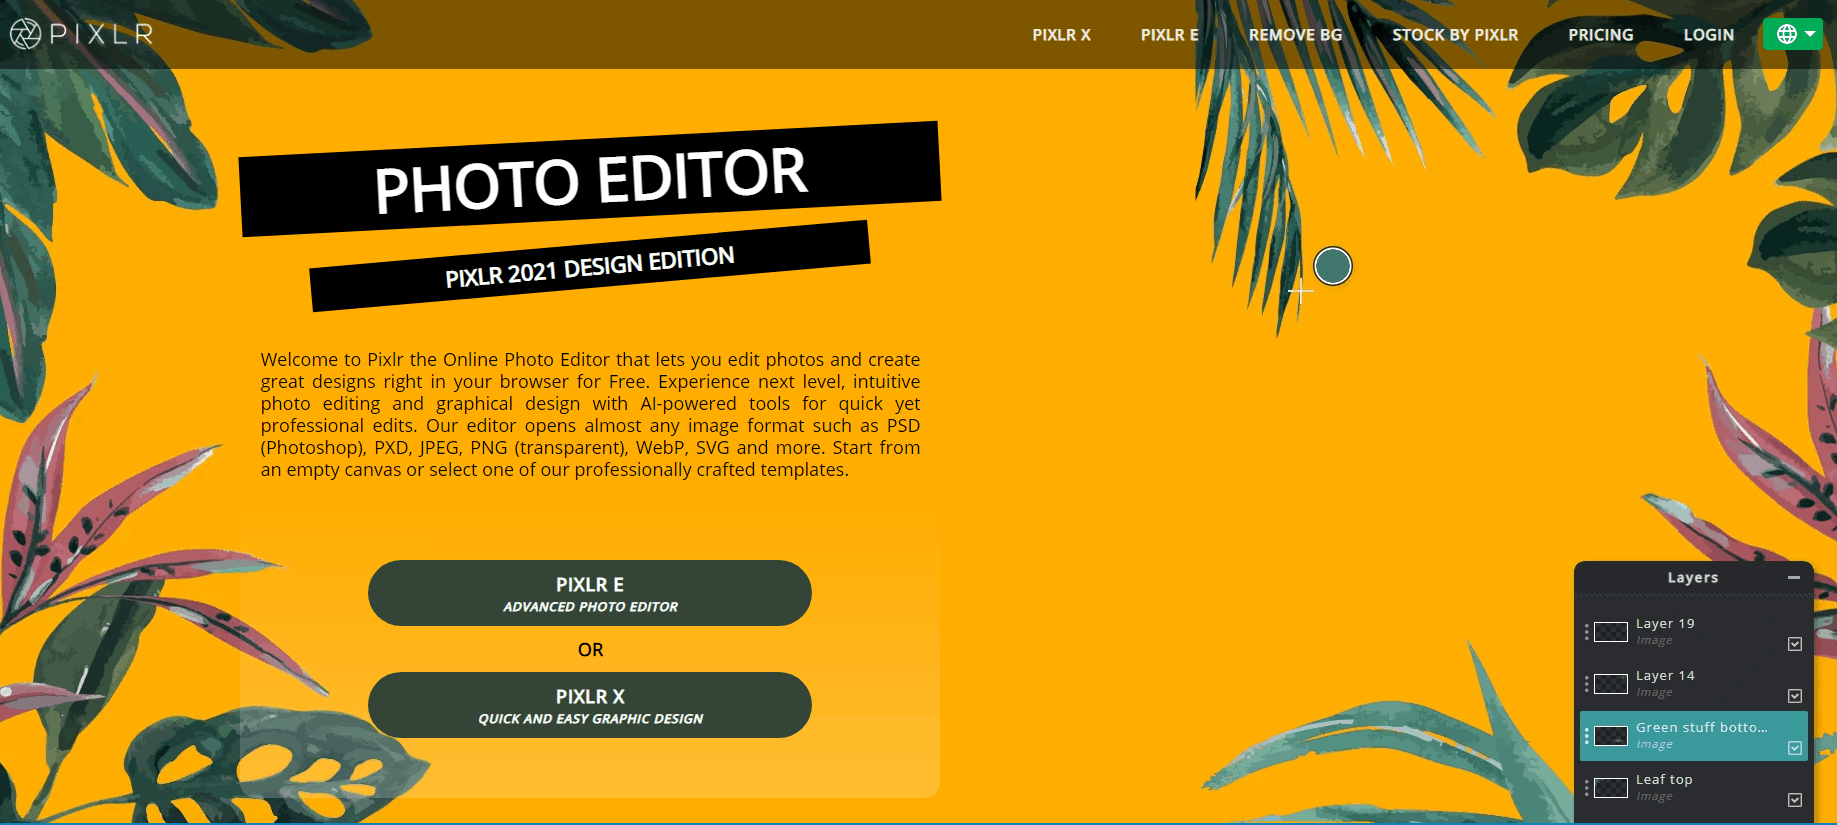The height and width of the screenshot is (825, 1837).
Task: Click Green stuff bottom layer dots handle
Action: (1586, 736)
